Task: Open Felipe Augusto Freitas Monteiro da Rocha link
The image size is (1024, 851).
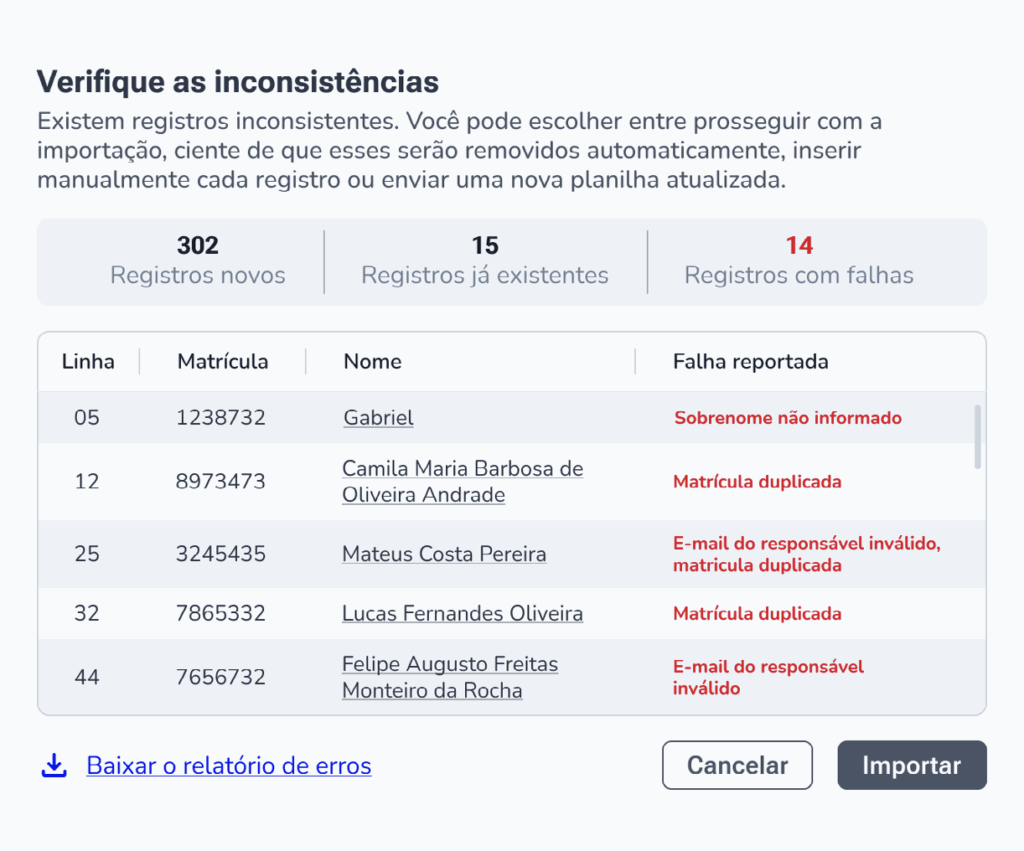Action: click(450, 677)
